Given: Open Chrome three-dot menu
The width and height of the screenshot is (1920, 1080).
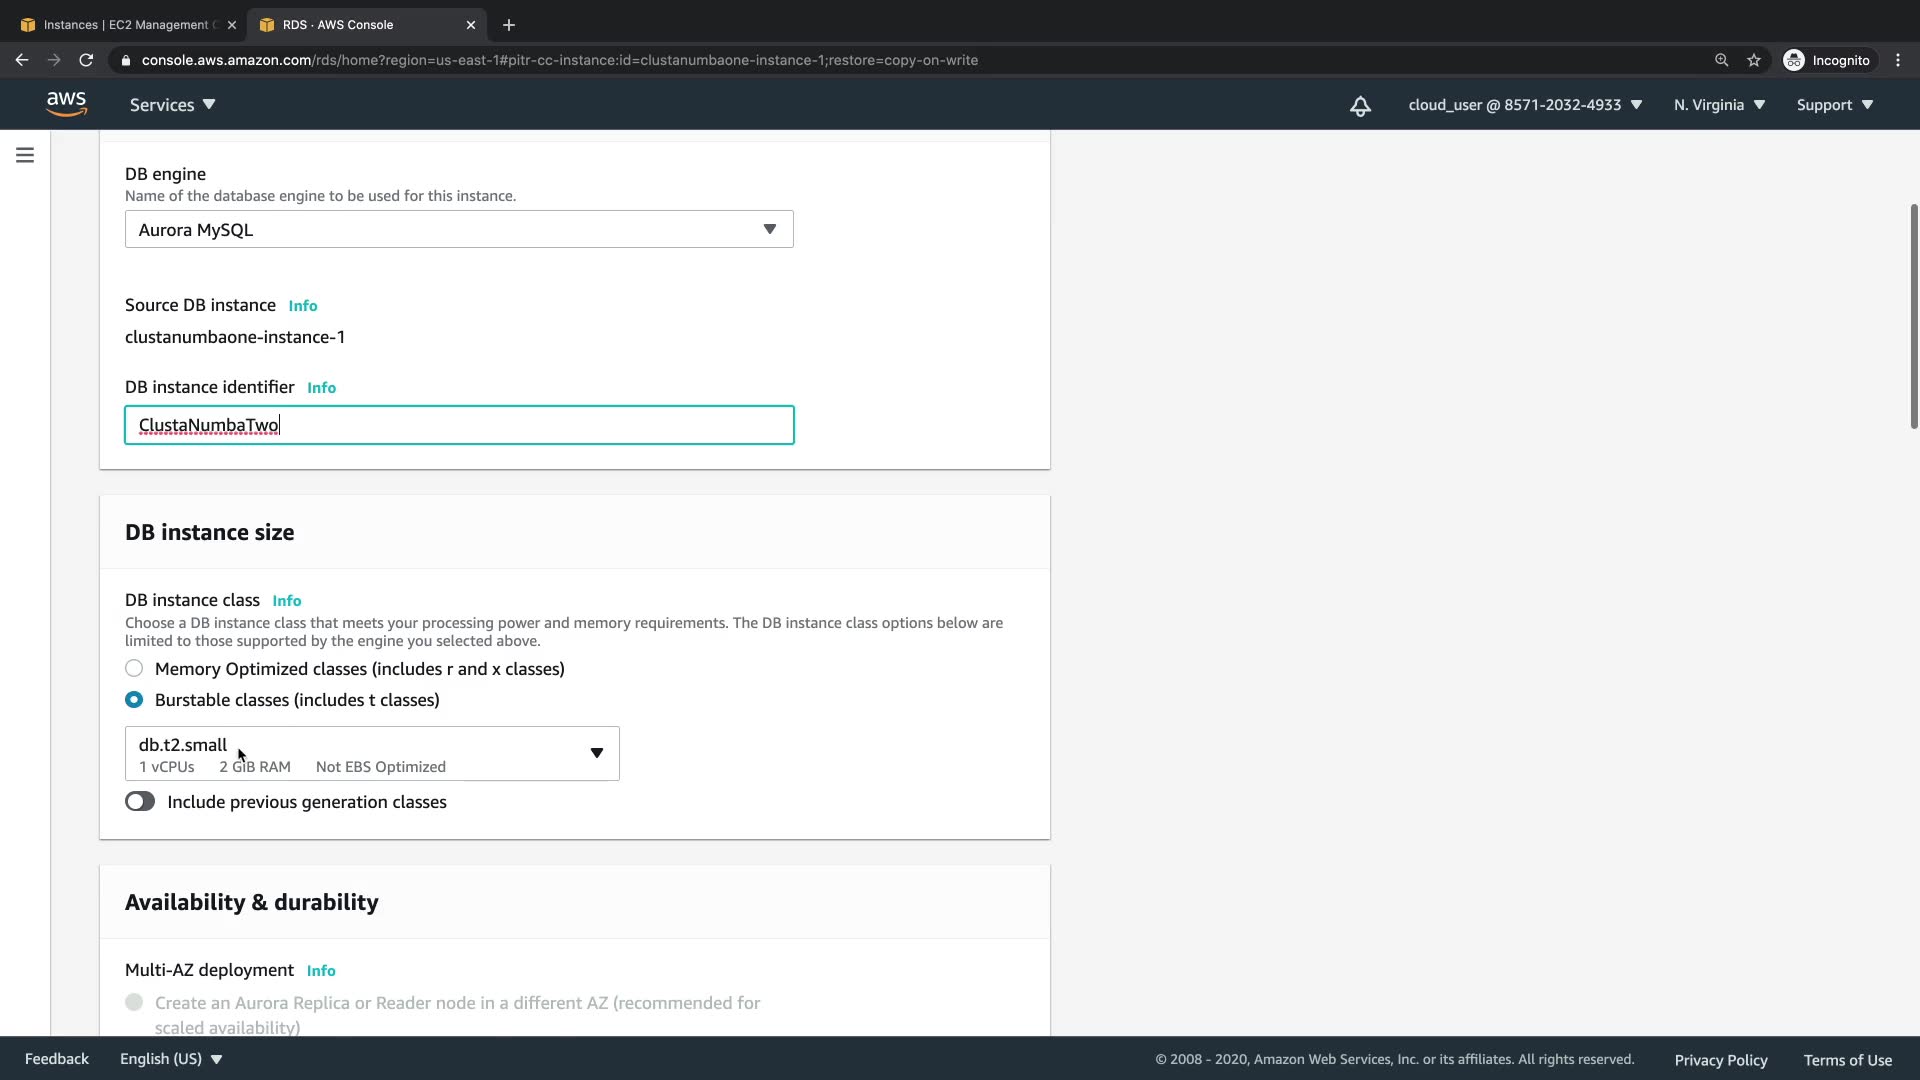Looking at the screenshot, I should coord(1898,60).
